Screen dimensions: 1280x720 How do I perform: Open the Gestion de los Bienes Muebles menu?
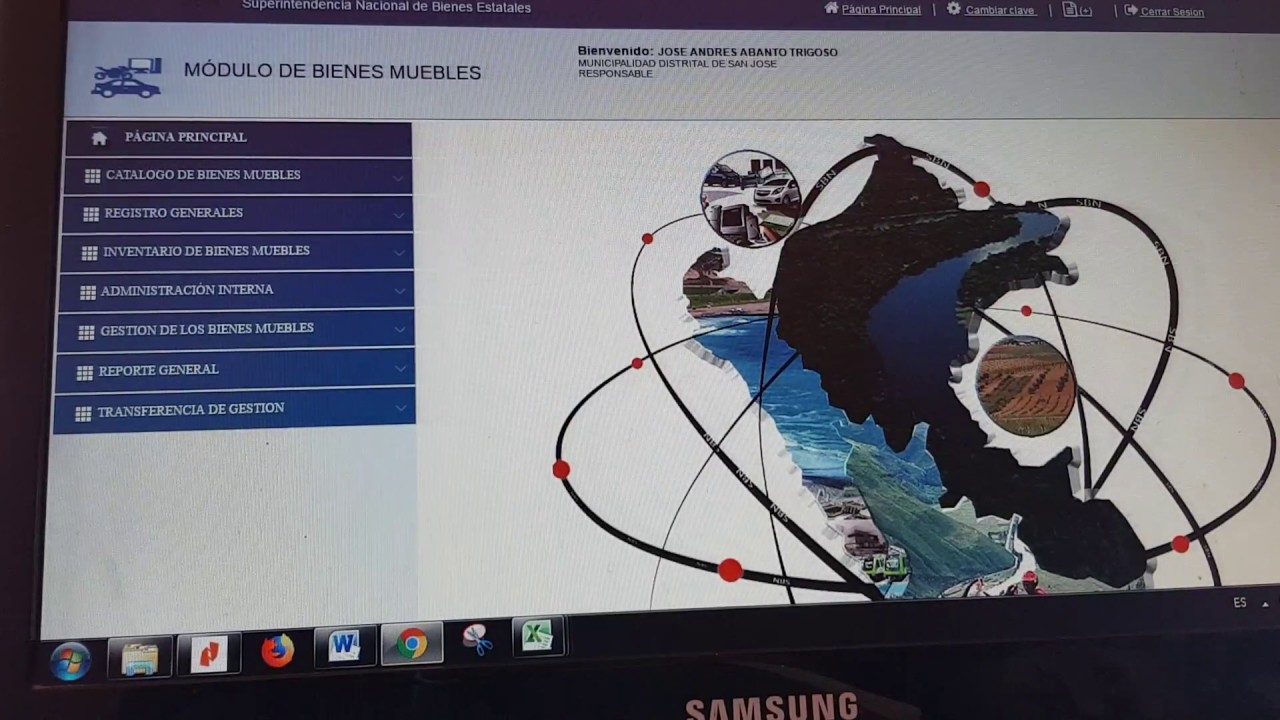(x=234, y=329)
